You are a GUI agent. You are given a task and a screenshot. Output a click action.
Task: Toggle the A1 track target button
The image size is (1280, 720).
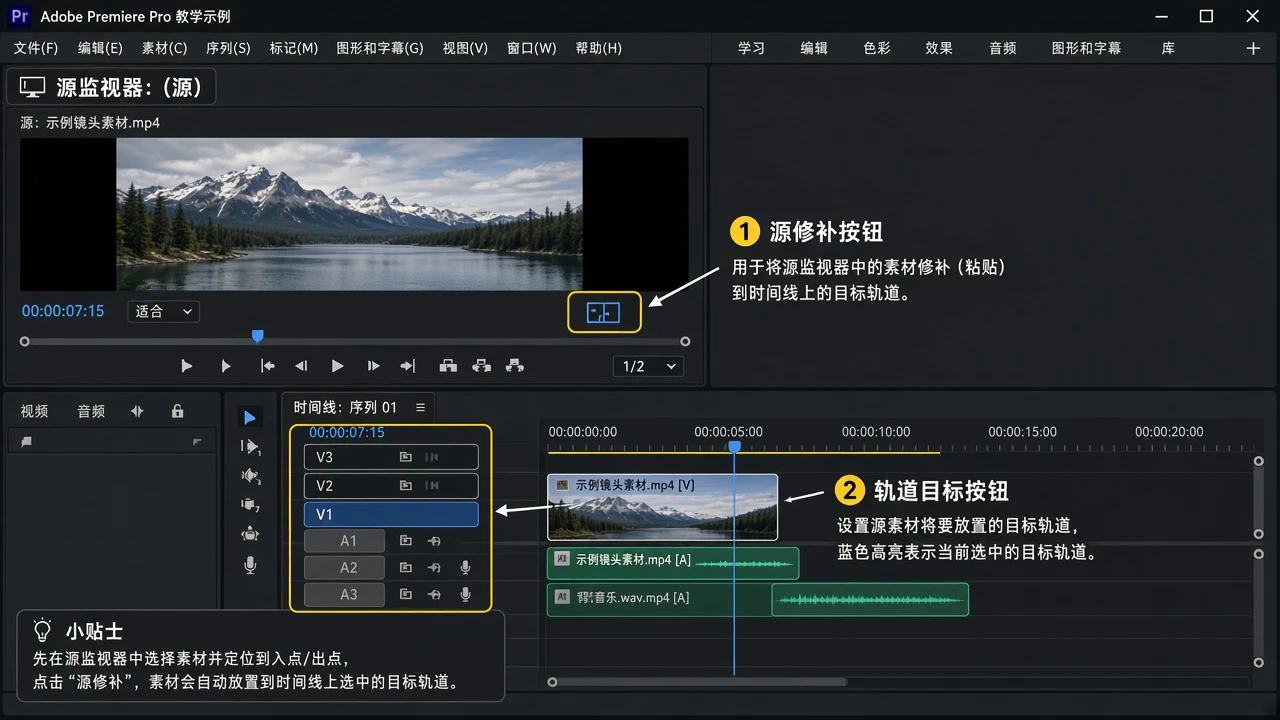(345, 541)
